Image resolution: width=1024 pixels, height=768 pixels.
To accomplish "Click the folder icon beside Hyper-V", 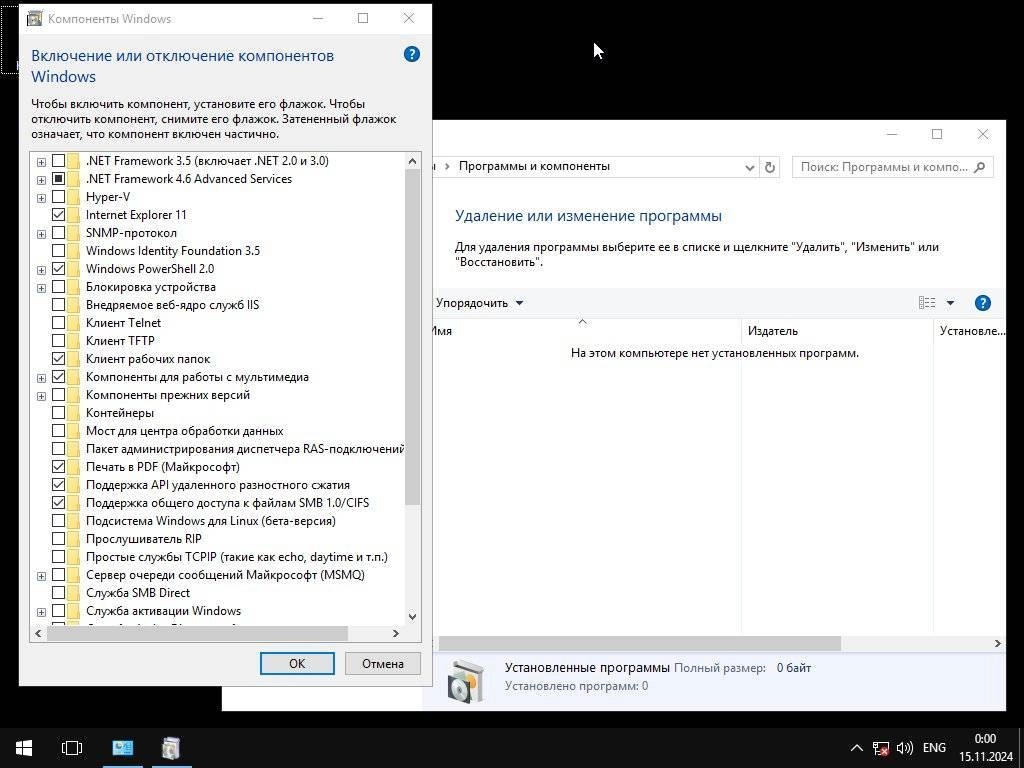I will [73, 197].
